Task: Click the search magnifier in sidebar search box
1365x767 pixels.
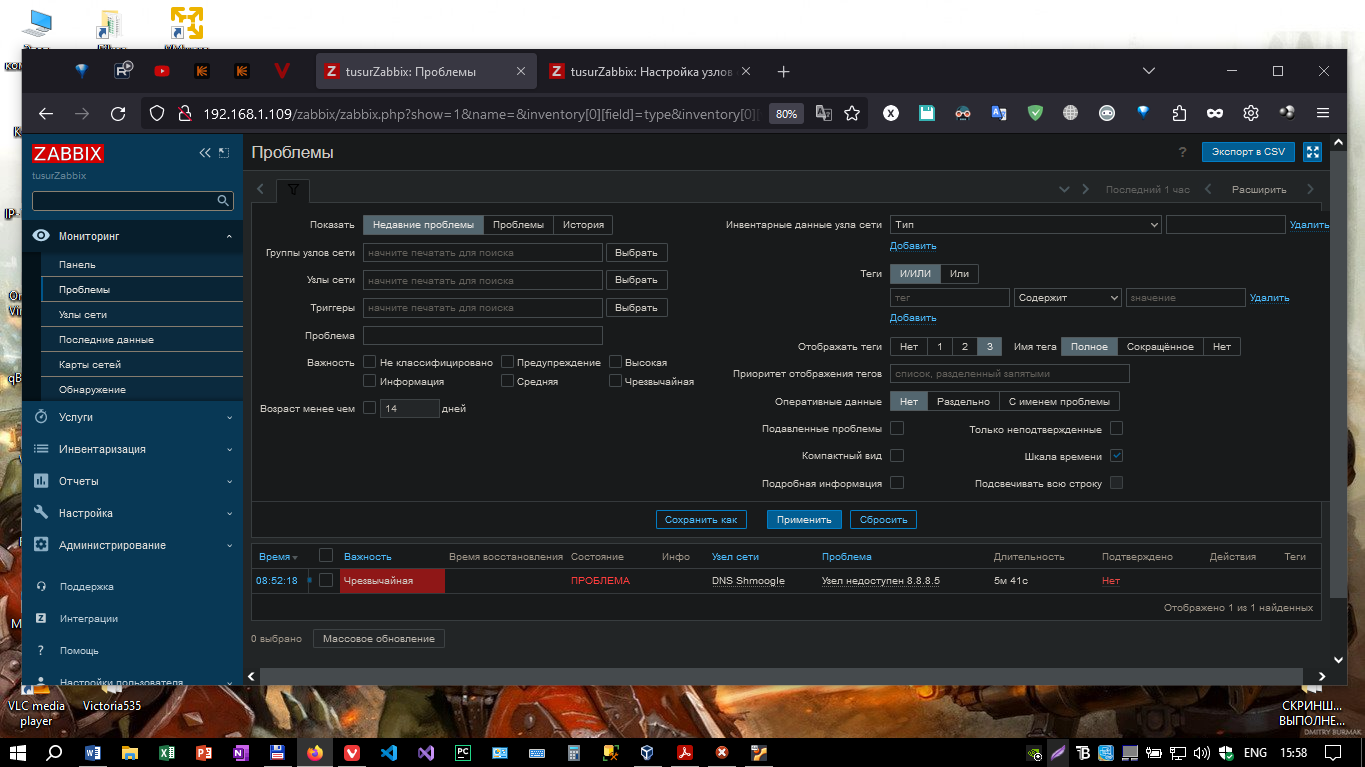Action: pyautogui.click(x=224, y=201)
